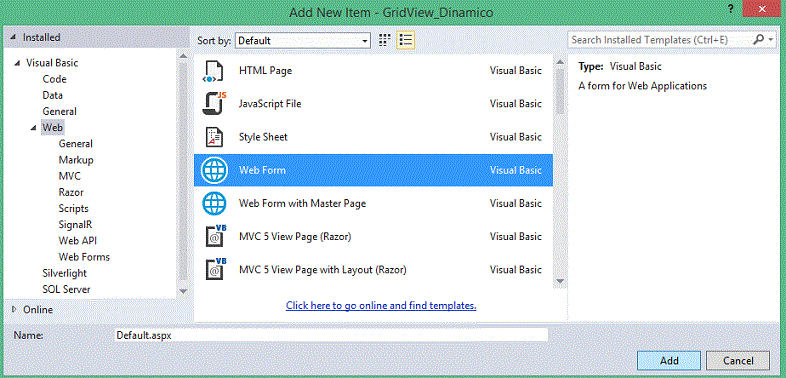
Task: Click the globe icon of Web Form
Action: [x=214, y=170]
